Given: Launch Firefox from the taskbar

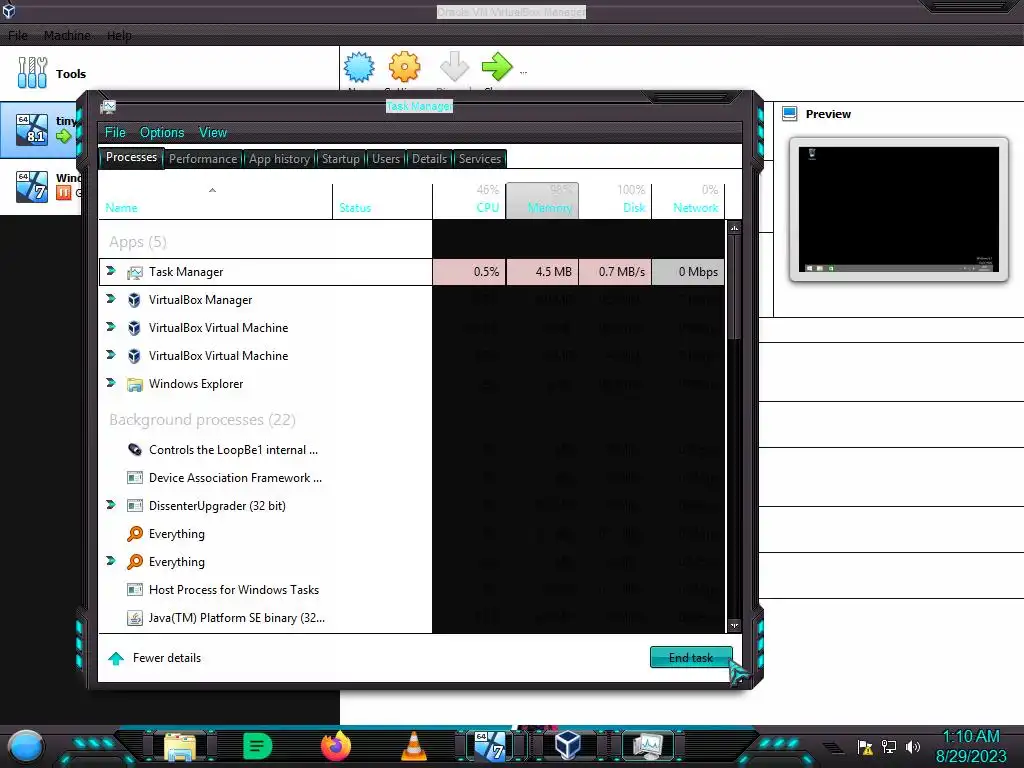Looking at the screenshot, I should pos(336,746).
